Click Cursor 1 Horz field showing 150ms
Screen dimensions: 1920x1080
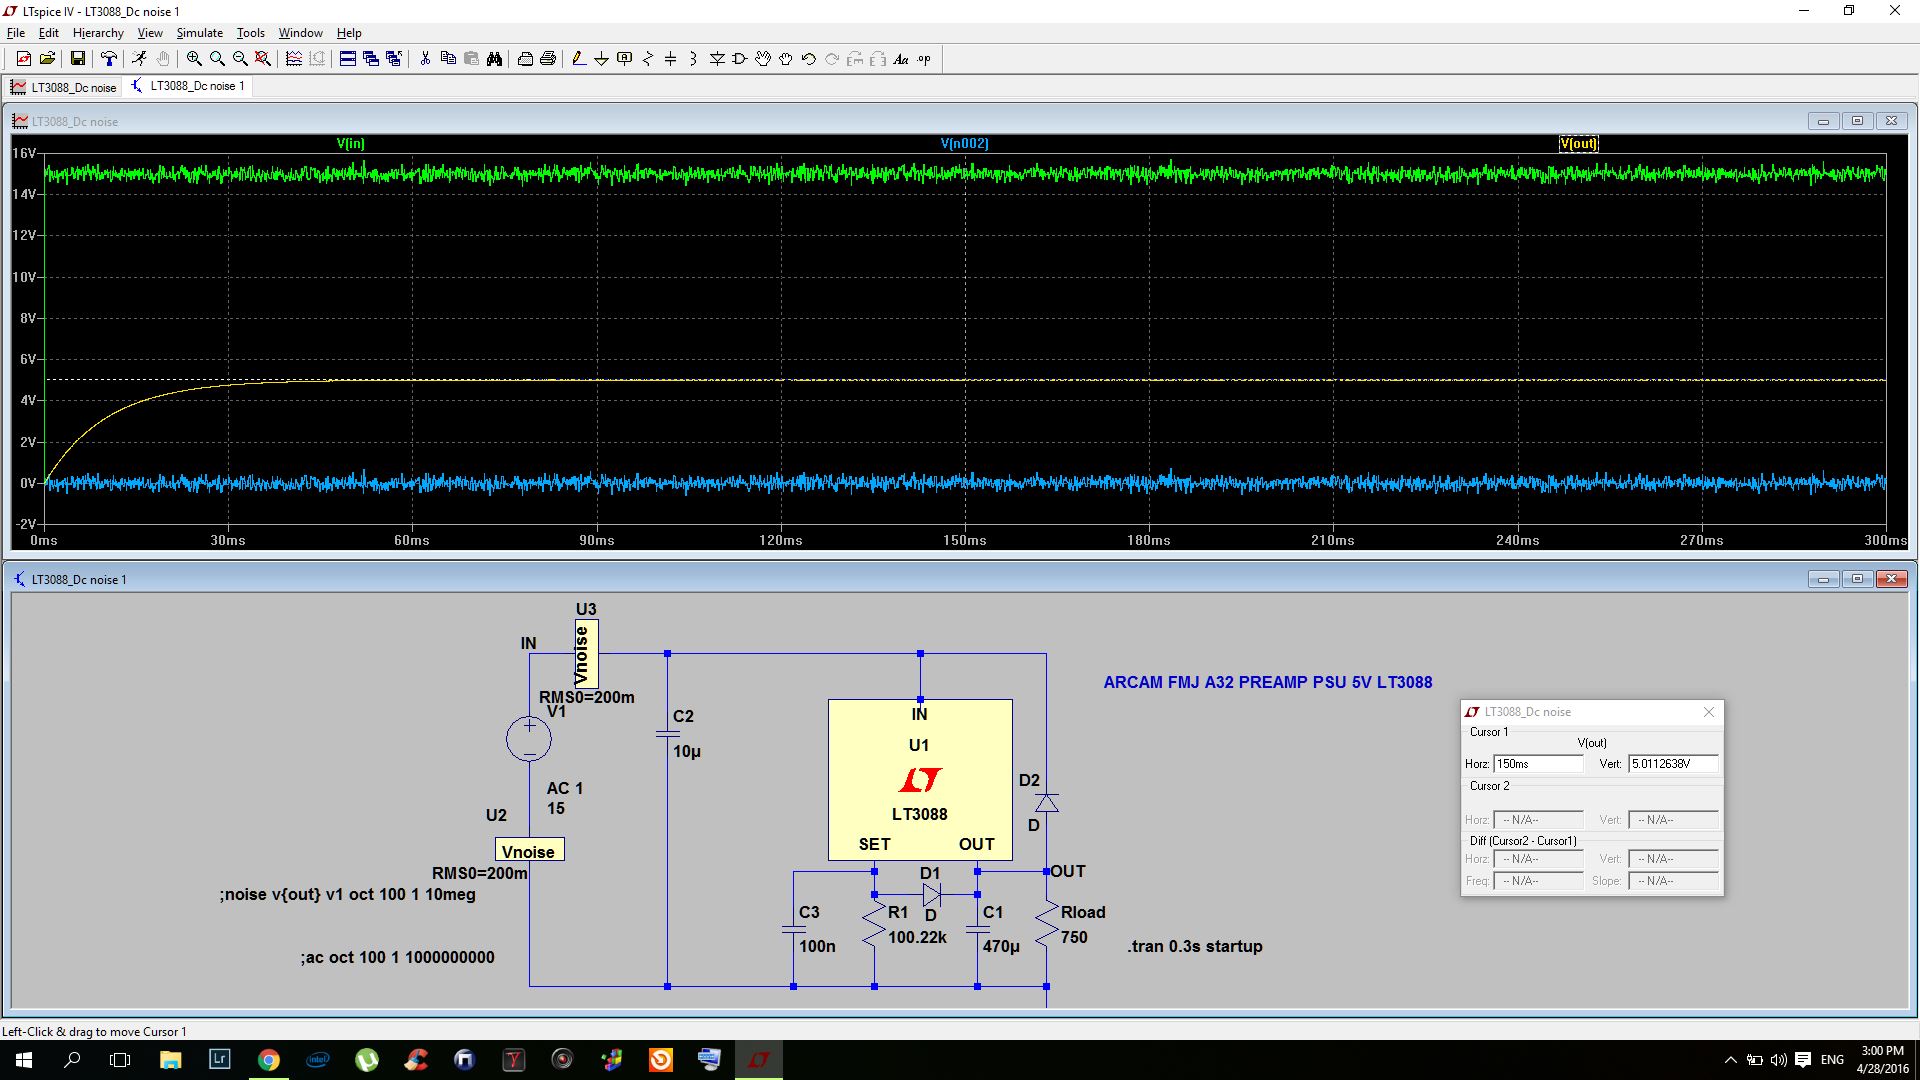1538,764
